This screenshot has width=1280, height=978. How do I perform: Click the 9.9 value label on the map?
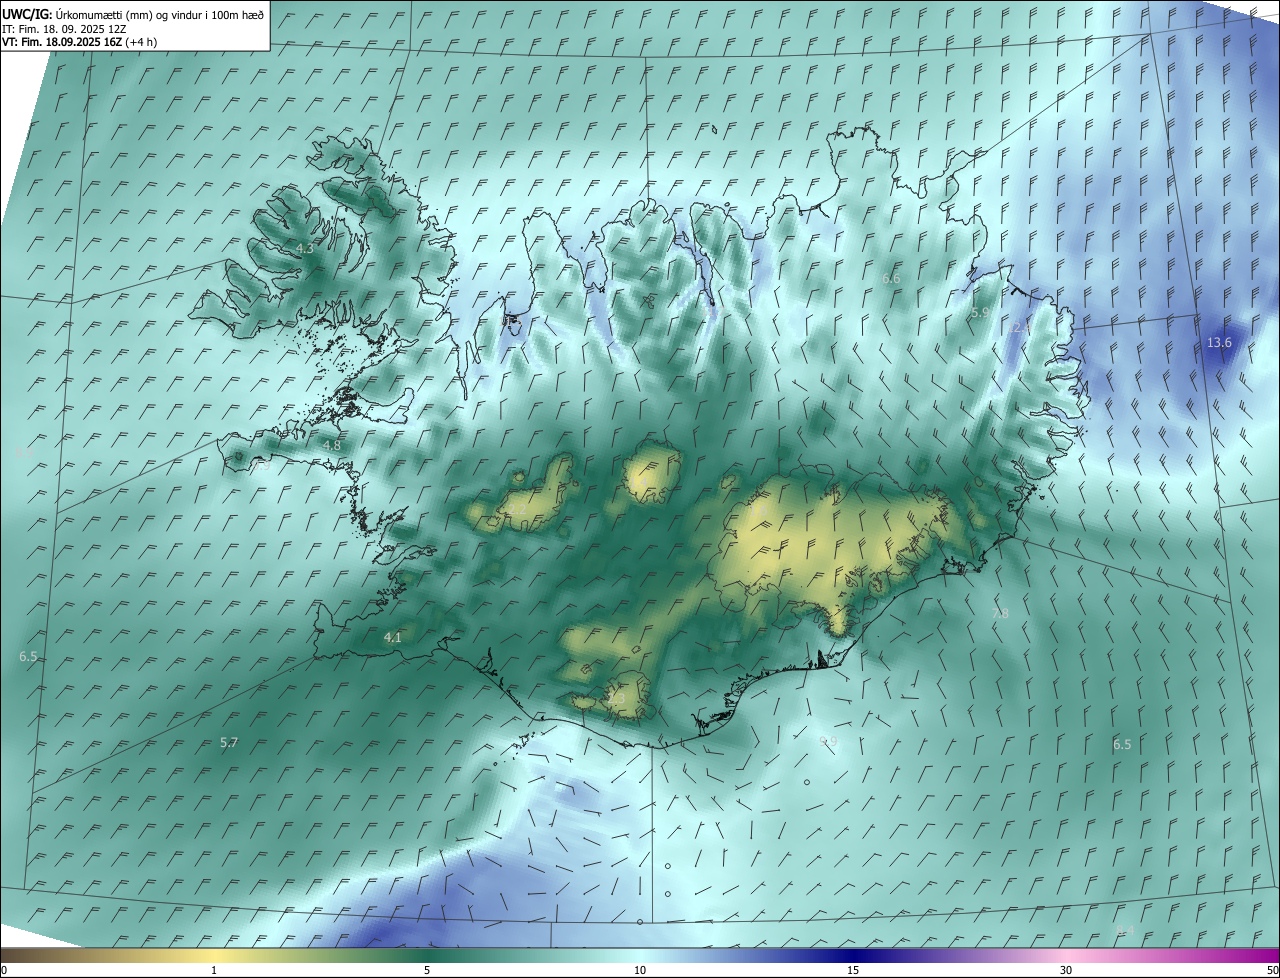coord(828,741)
